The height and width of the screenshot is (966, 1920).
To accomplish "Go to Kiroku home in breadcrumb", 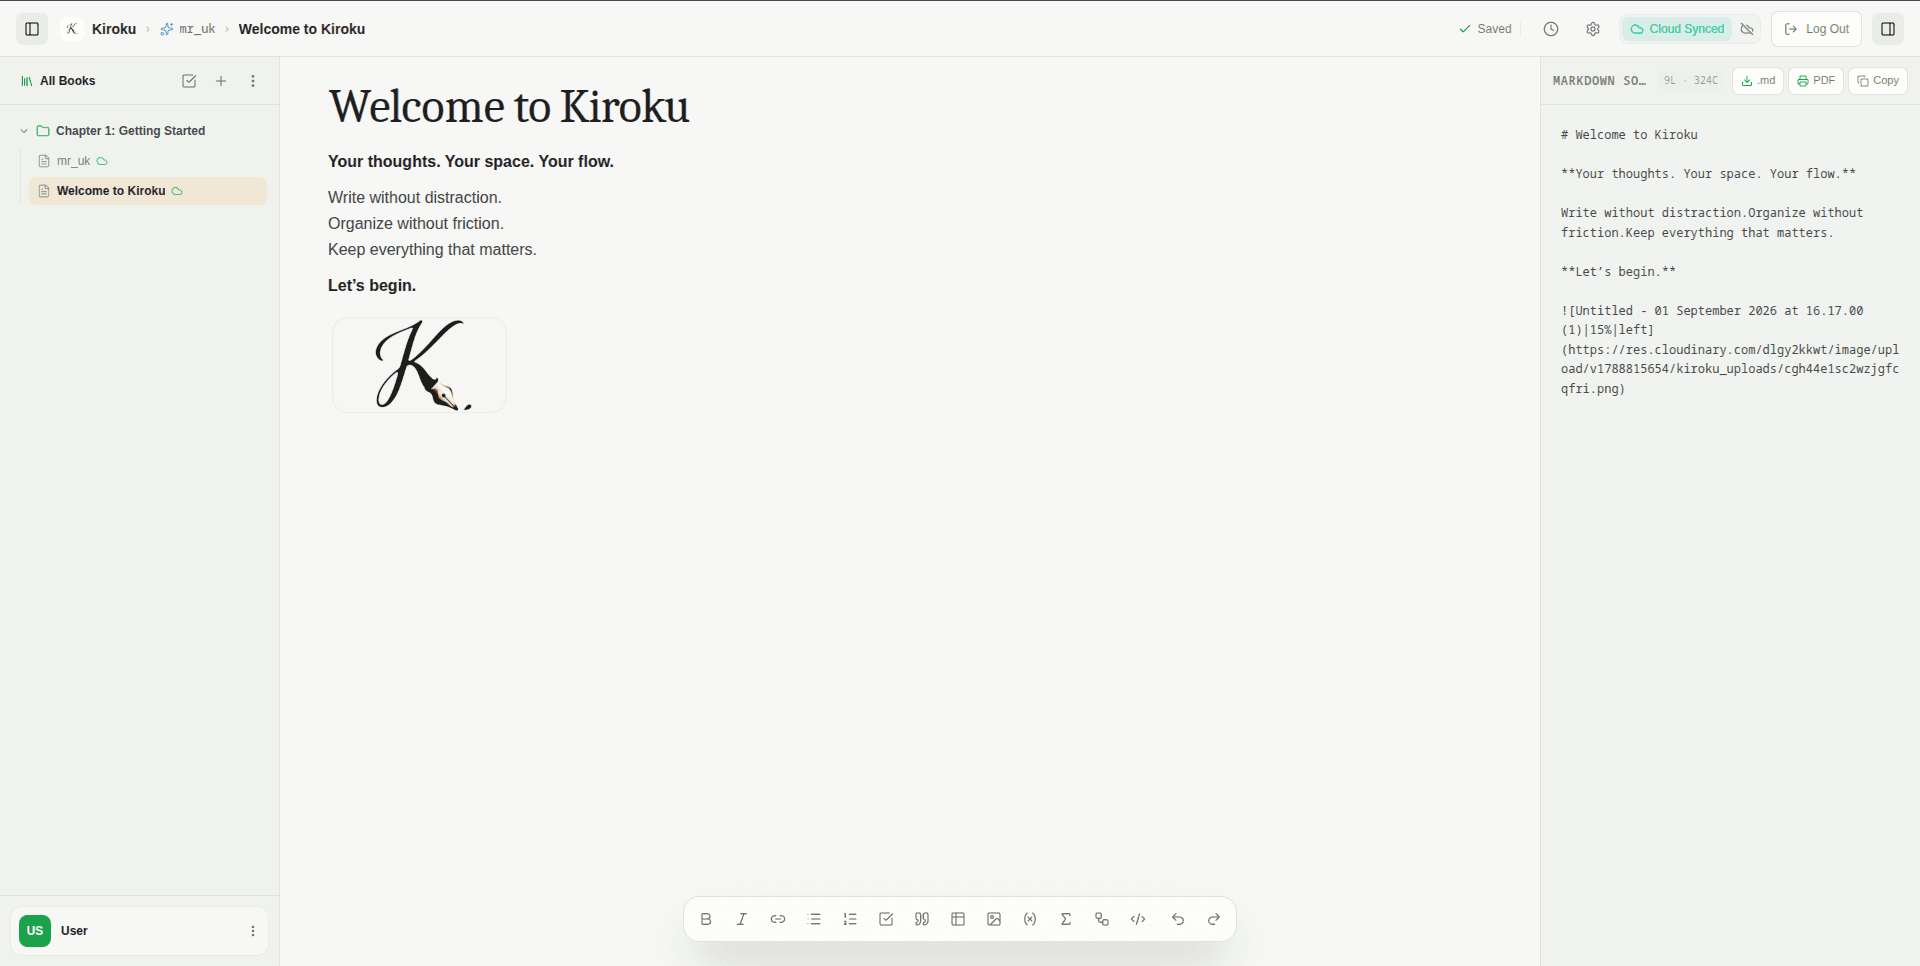I will (x=114, y=29).
